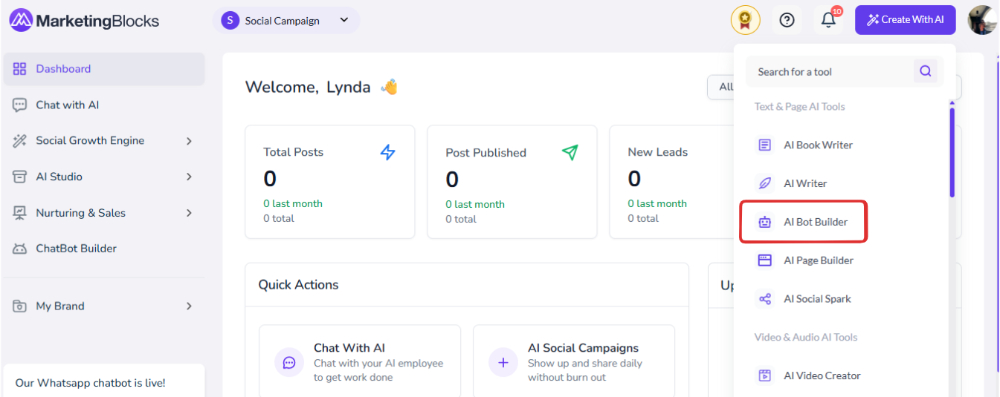Click the tools panel vertical scrollbar
Viewport: 1000px width, 397px height.
click(x=952, y=152)
